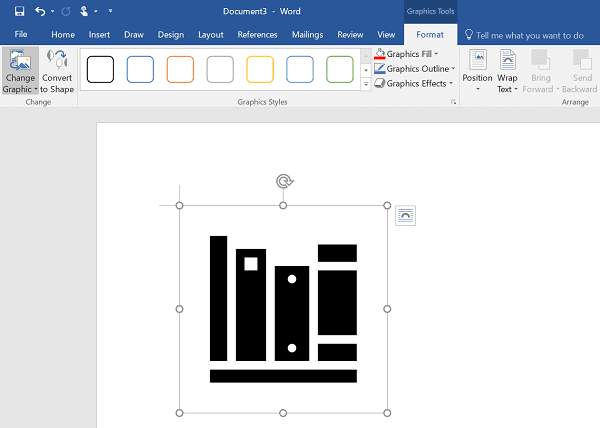Apply the yellow outline graphics style
Image resolution: width=600 pixels, height=428 pixels.
point(260,69)
